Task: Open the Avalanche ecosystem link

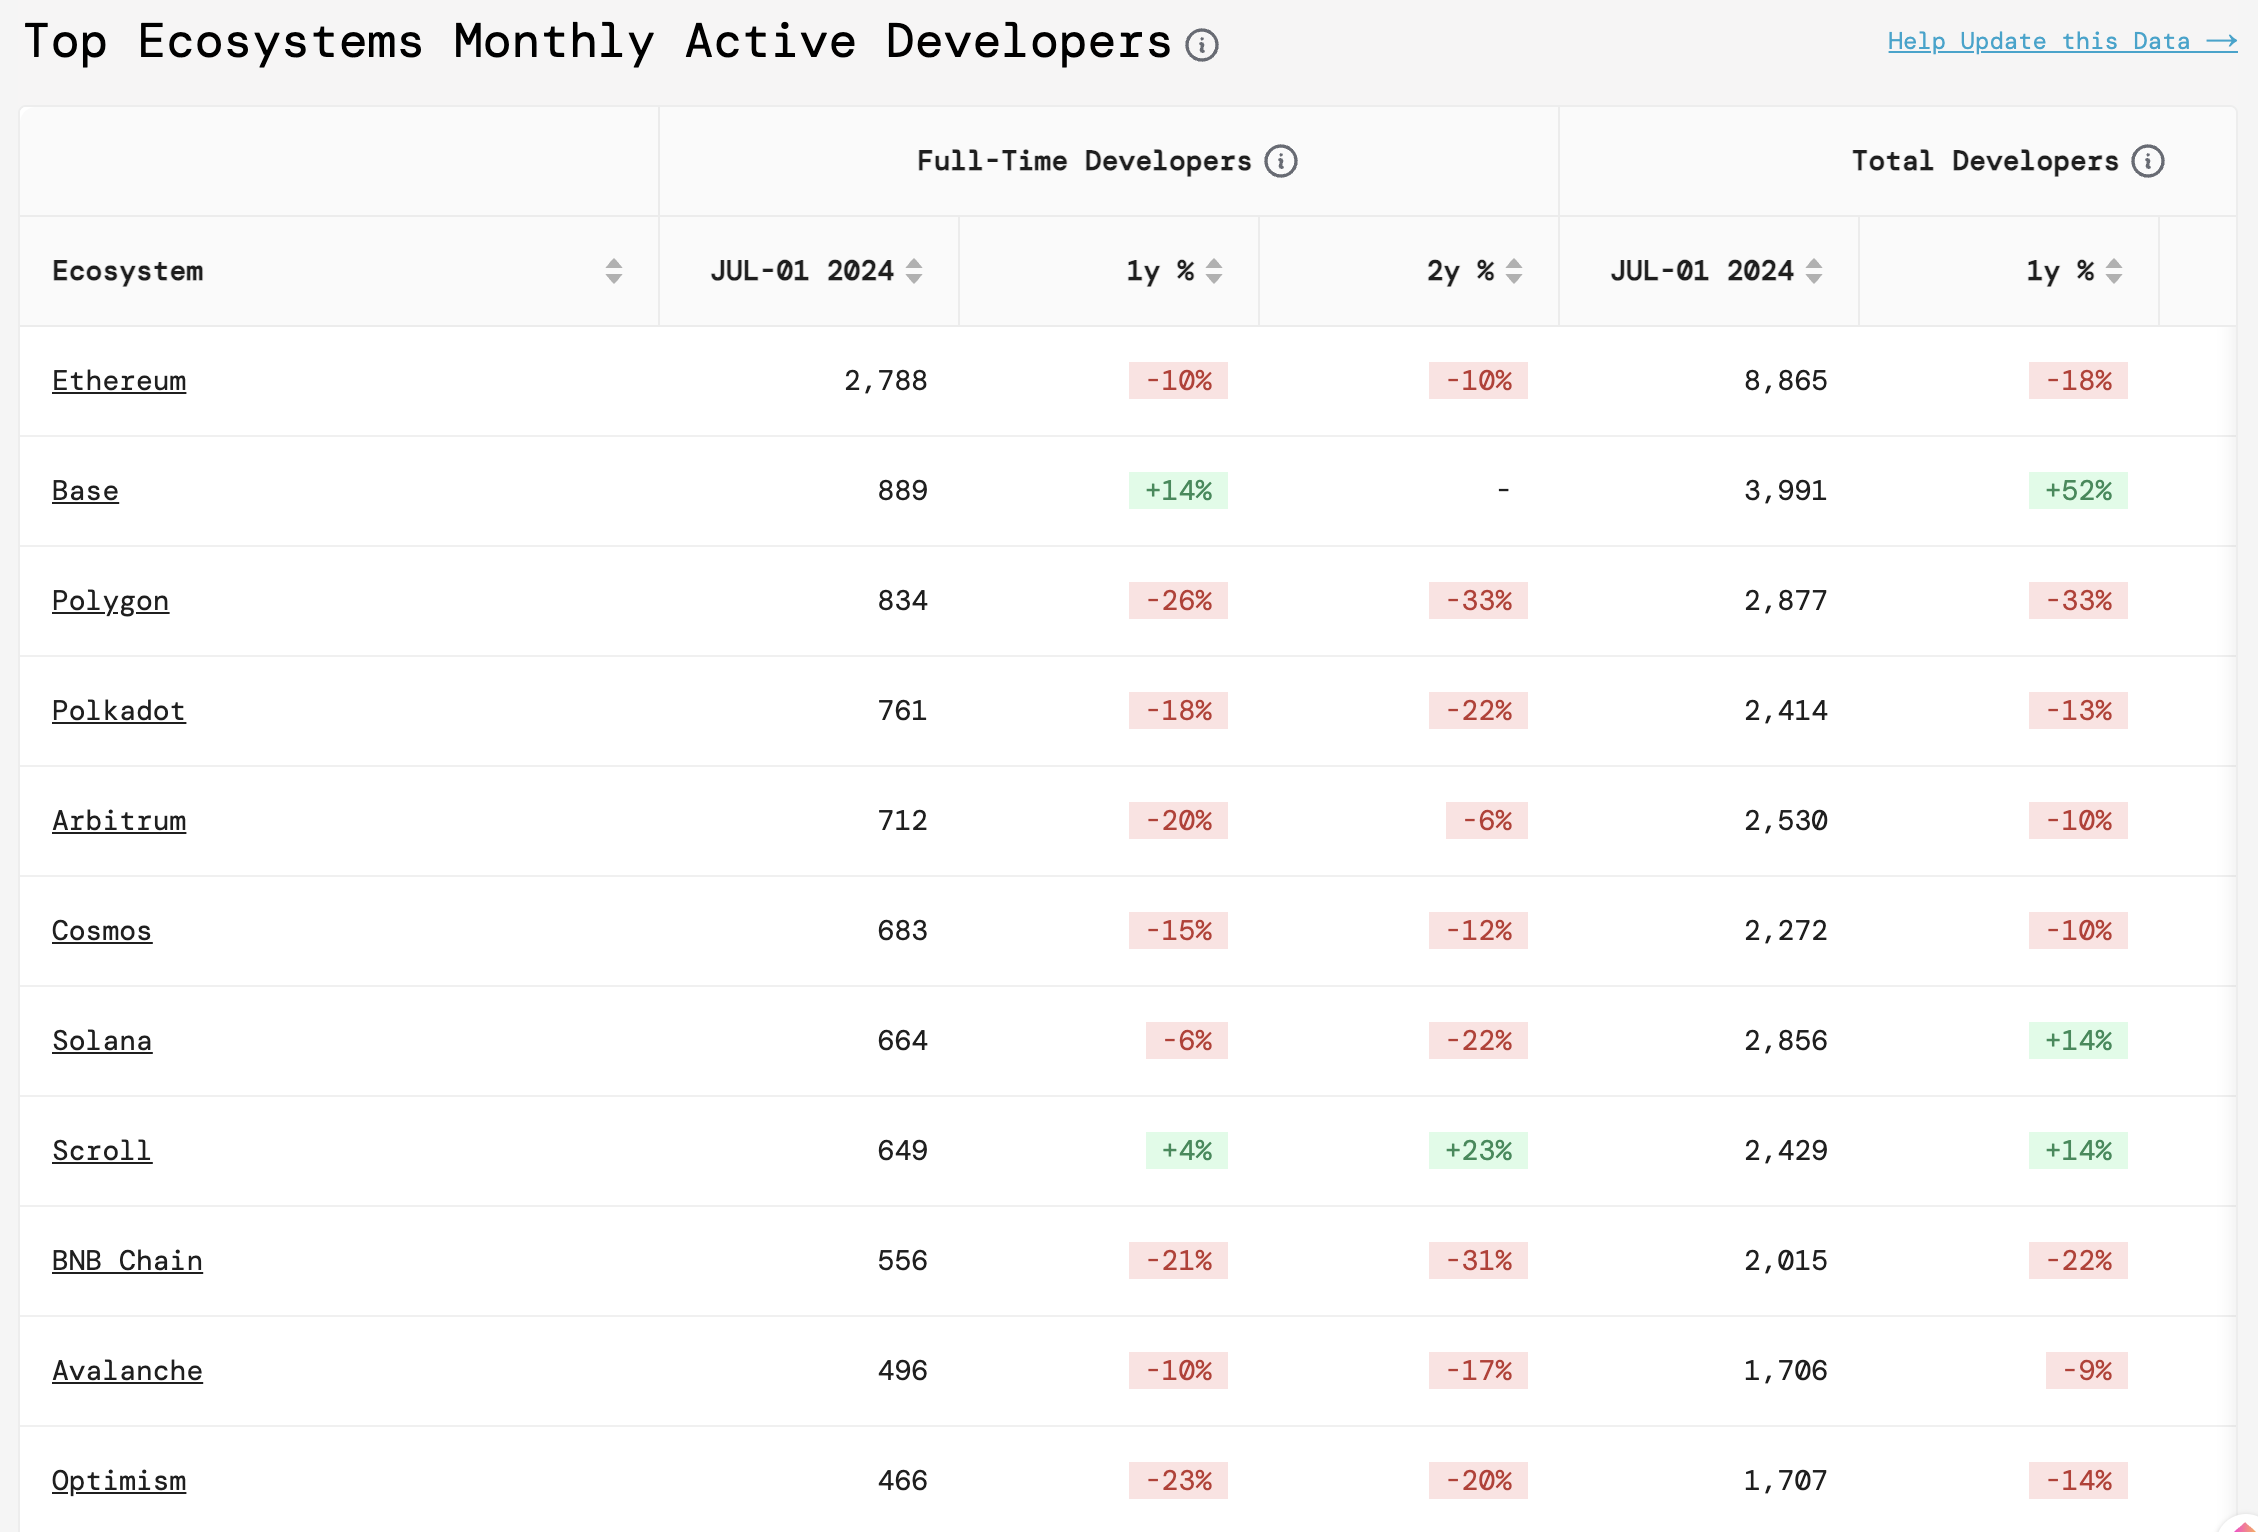Action: tap(127, 1371)
